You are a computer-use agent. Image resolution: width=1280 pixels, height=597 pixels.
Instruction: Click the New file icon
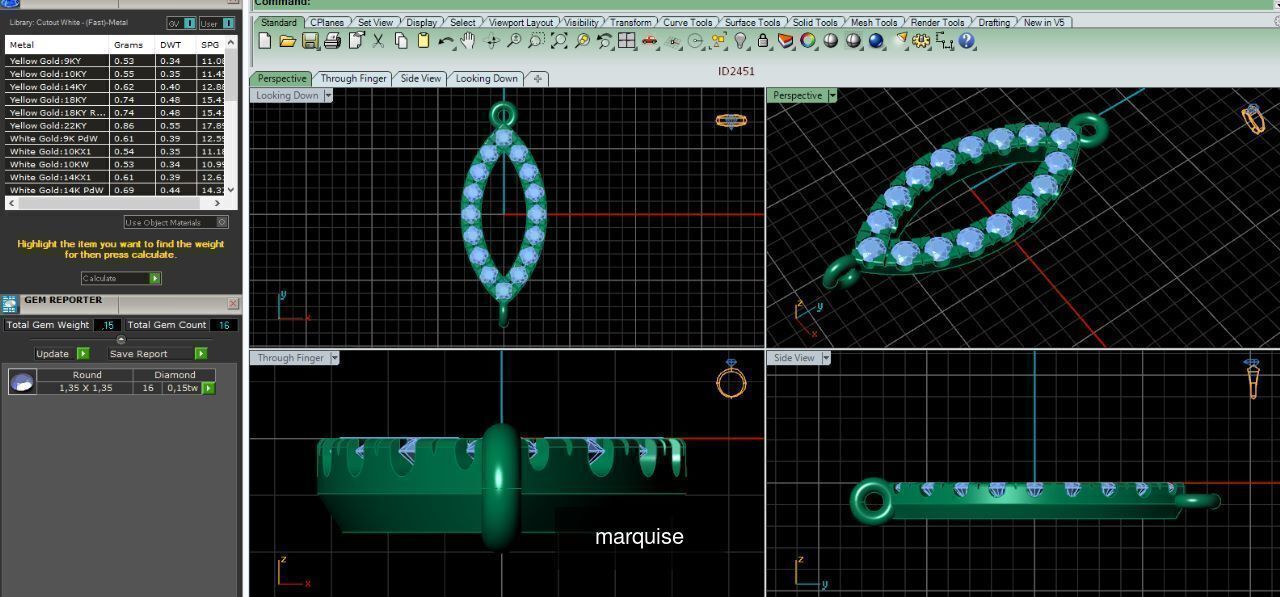[x=264, y=41]
